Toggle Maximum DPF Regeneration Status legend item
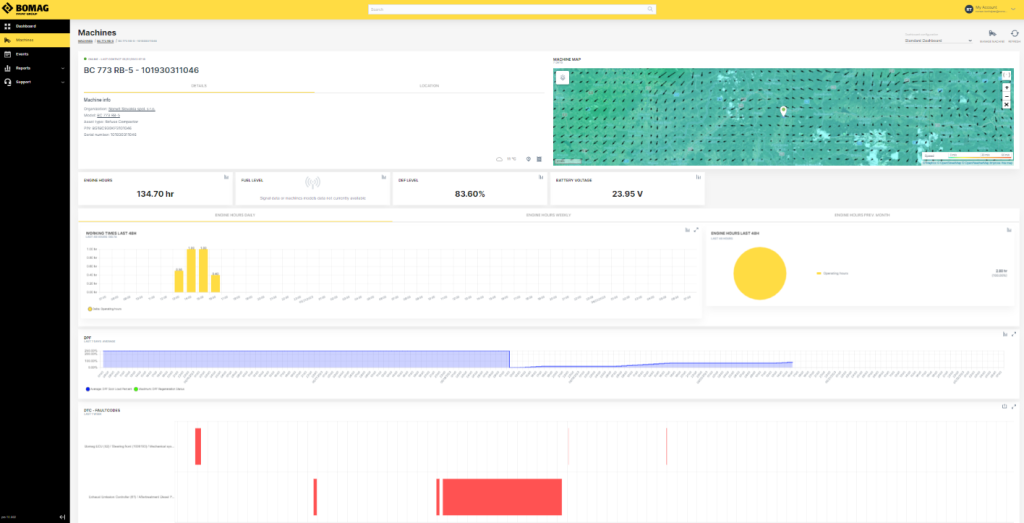 pyautogui.click(x=160, y=388)
